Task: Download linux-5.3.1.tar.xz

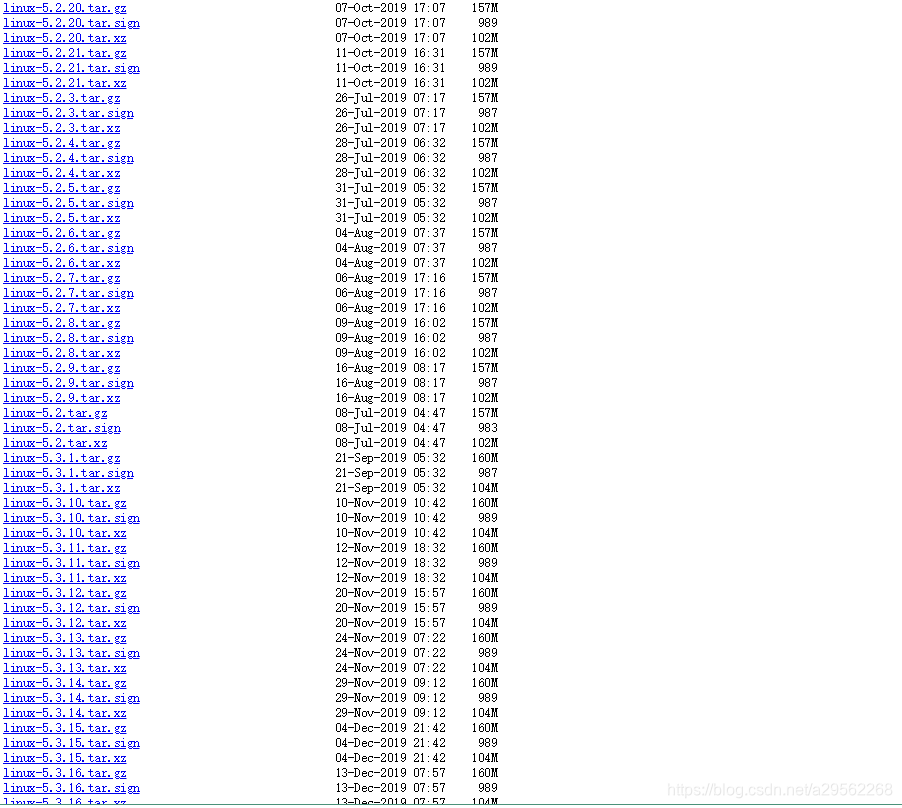Action: (62, 488)
